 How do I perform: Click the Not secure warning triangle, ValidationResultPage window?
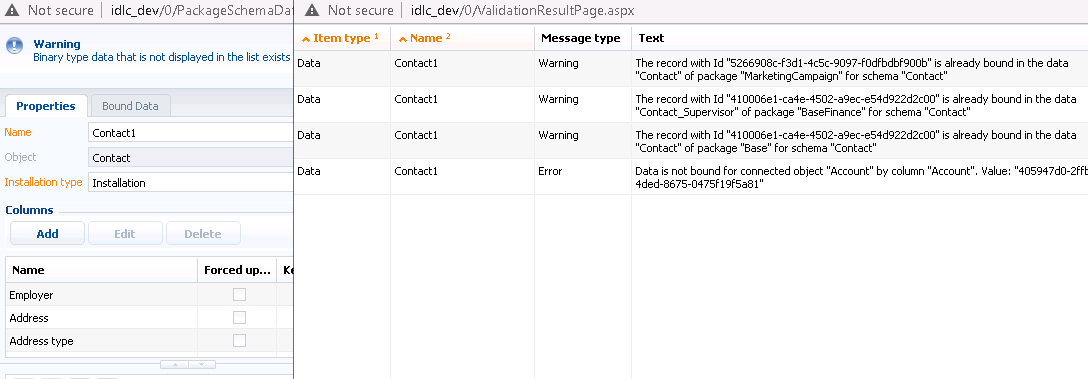[x=312, y=10]
